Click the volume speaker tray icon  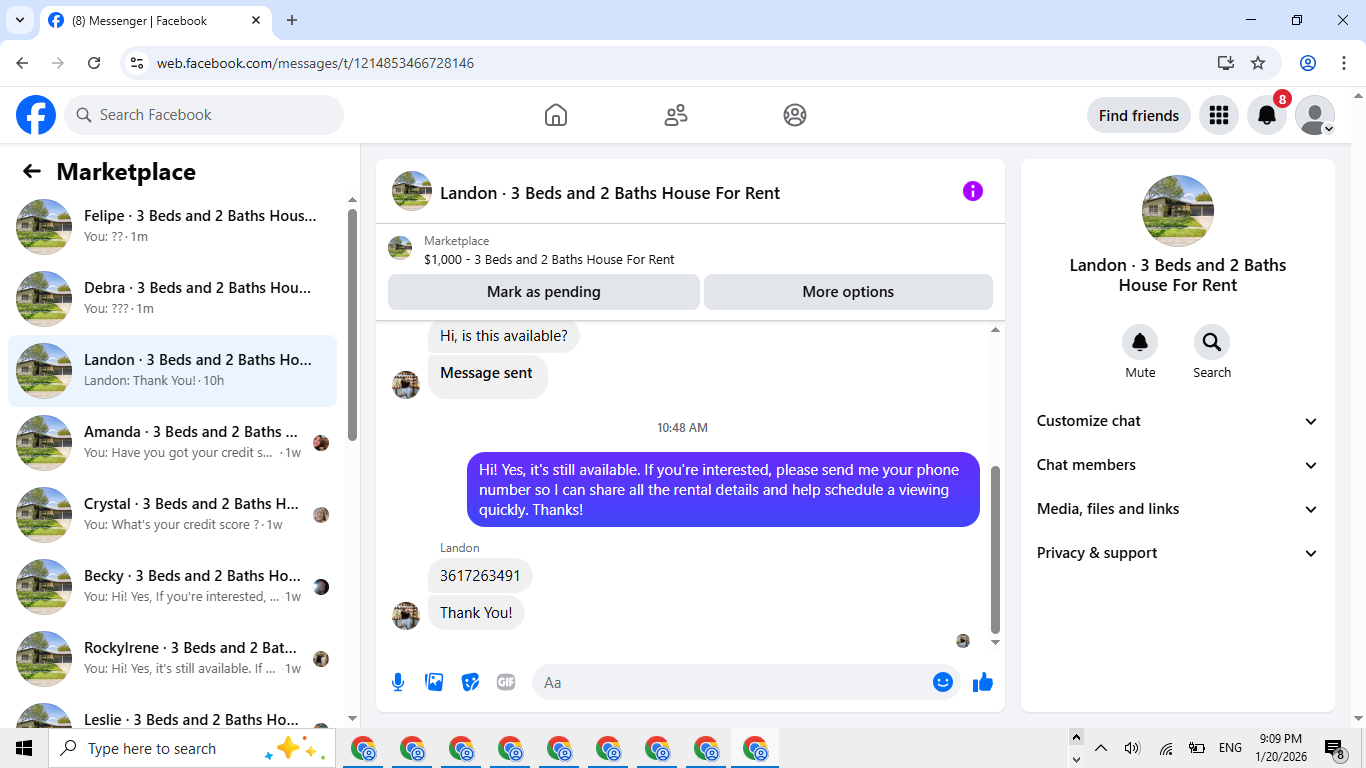point(1132,748)
